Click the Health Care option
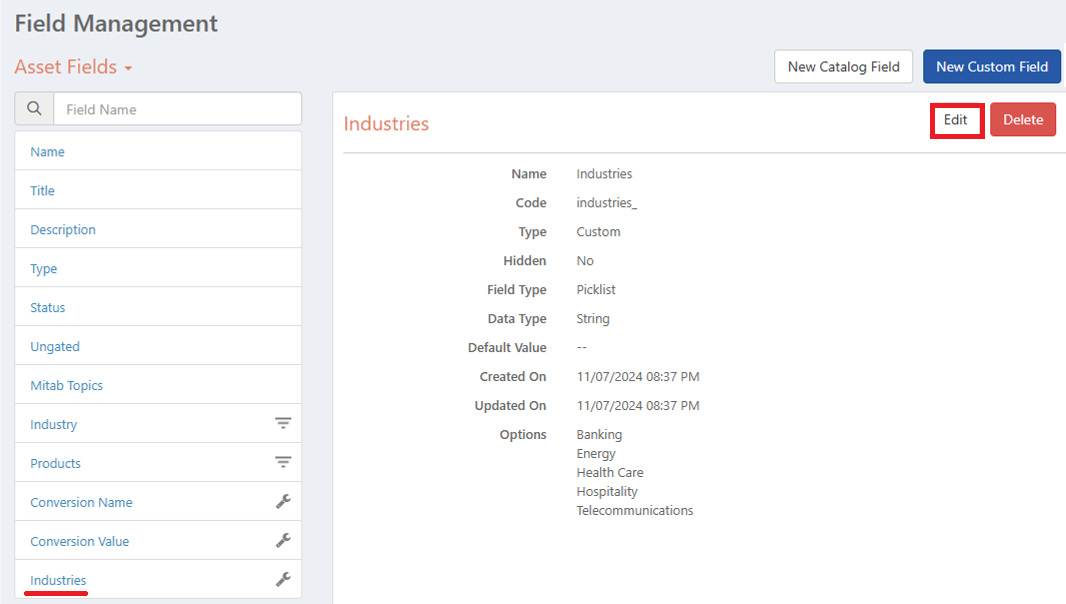 click(610, 473)
